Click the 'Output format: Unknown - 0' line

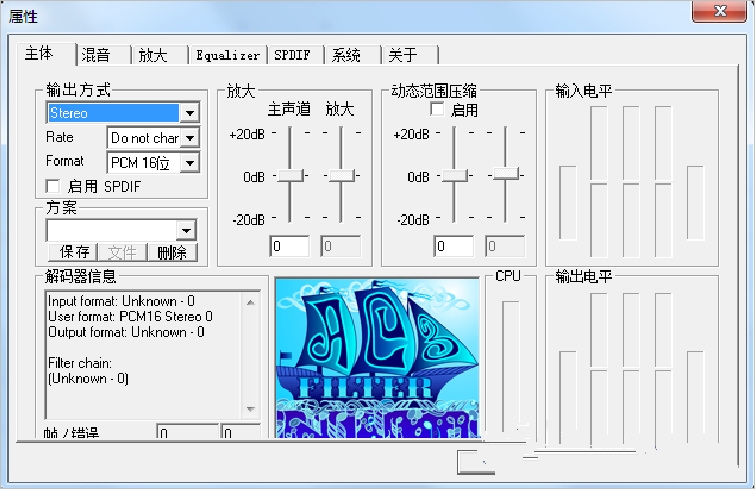coord(126,332)
